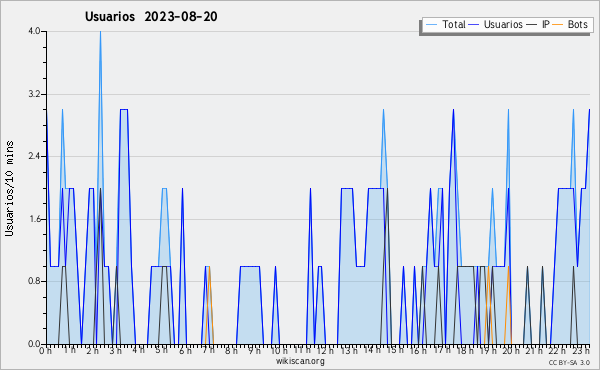Click the x-axis label '8 h'

231,351
